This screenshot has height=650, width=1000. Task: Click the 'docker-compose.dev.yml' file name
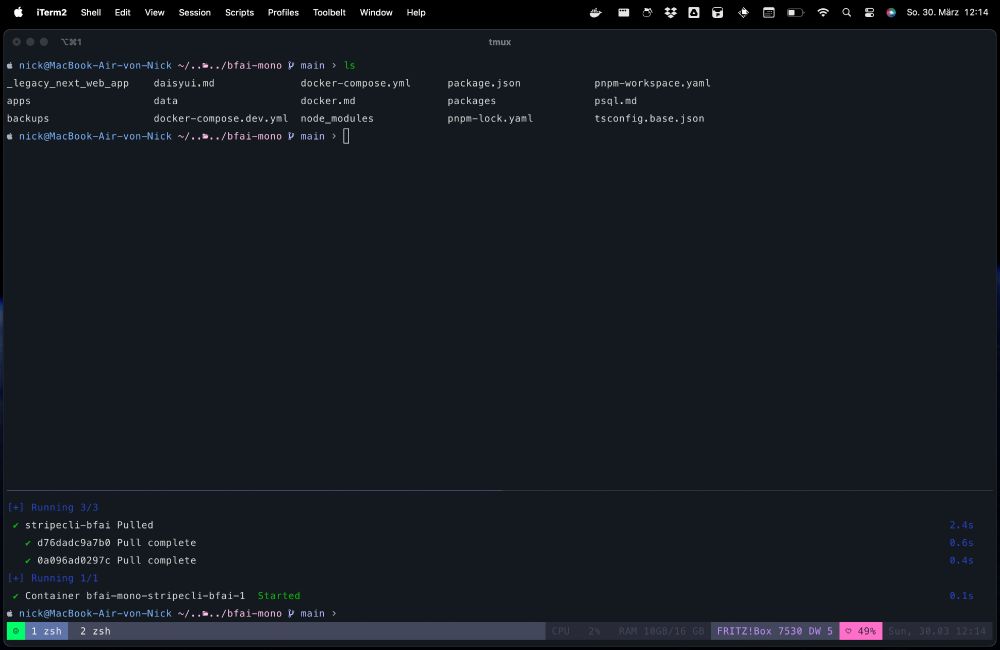[221, 119]
